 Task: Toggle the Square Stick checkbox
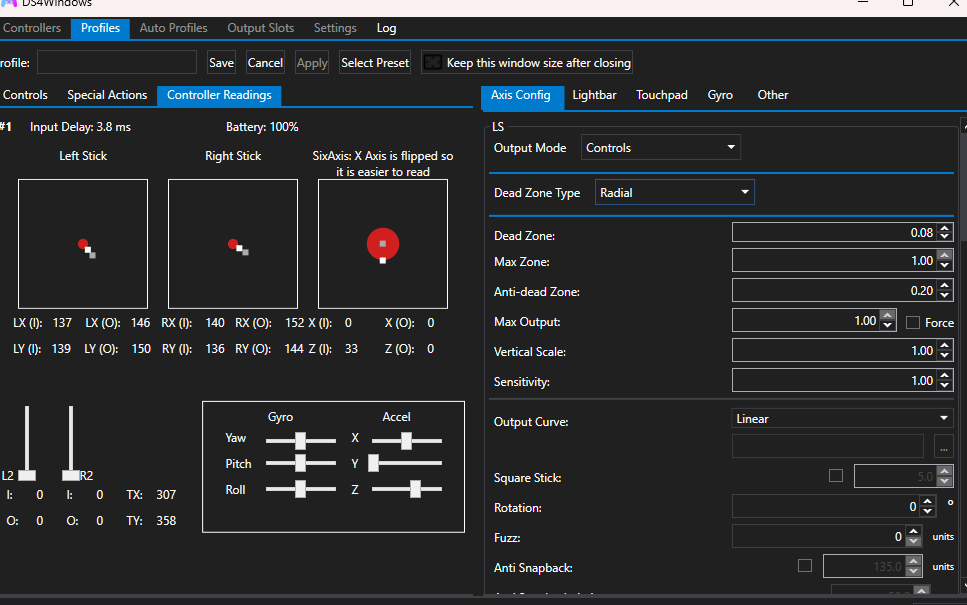point(836,476)
